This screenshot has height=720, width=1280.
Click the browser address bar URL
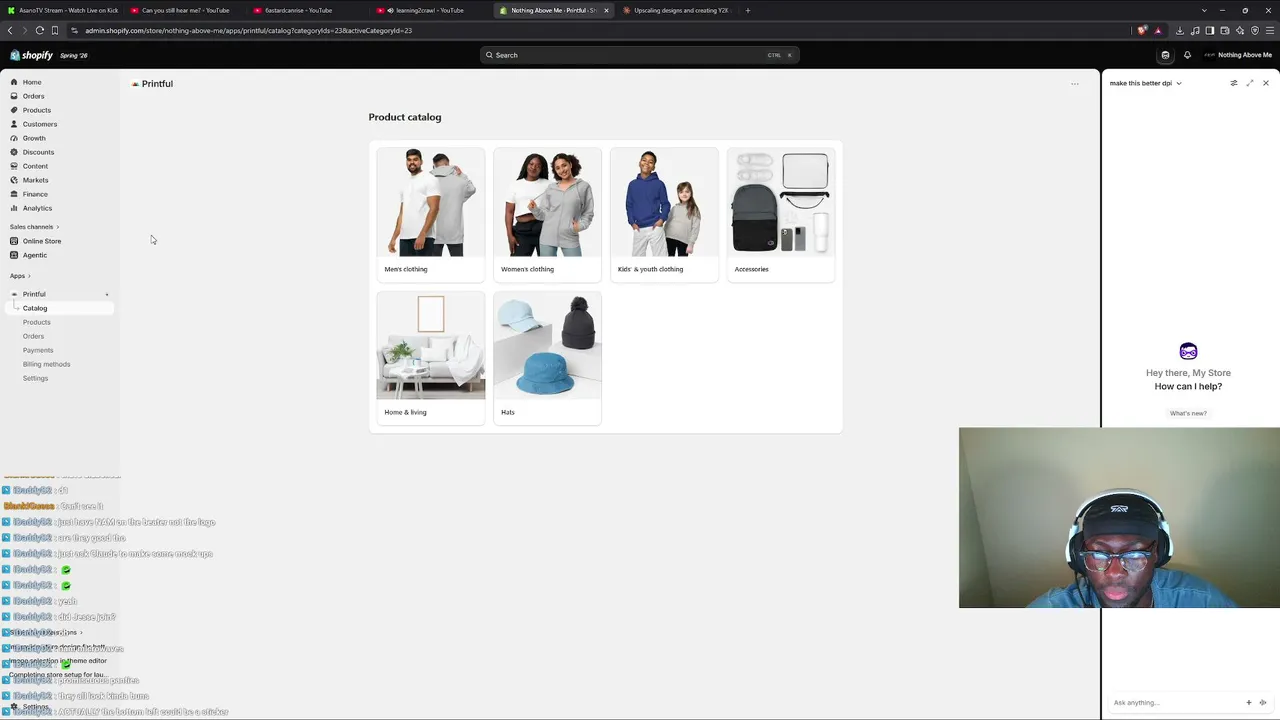(x=248, y=30)
